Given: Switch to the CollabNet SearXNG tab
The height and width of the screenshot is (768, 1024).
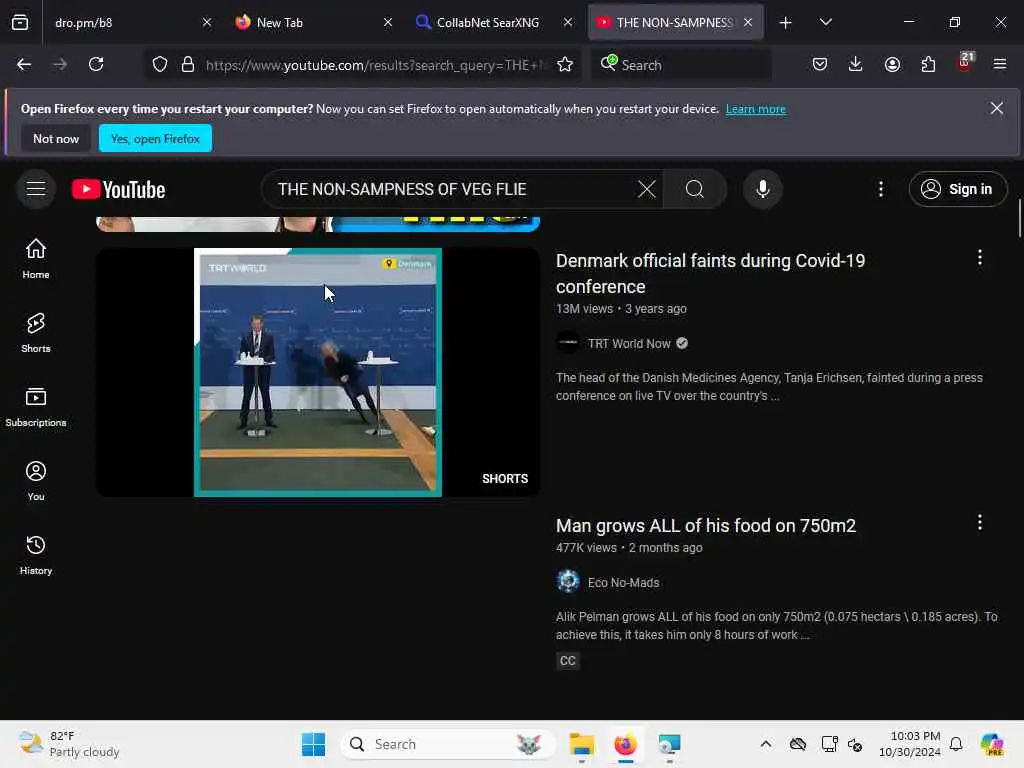Looking at the screenshot, I should [488, 23].
